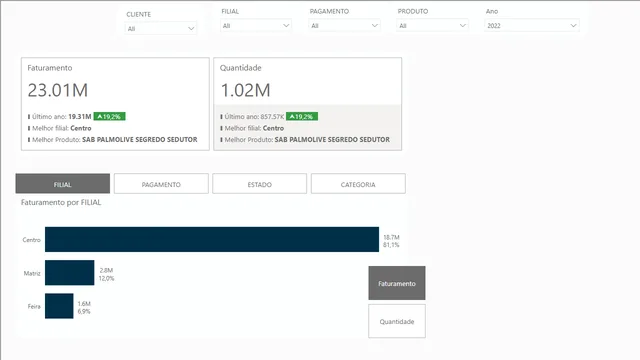Click the 2.8M label for Matriz
Screen dimensions: 640x360
(106, 270)
